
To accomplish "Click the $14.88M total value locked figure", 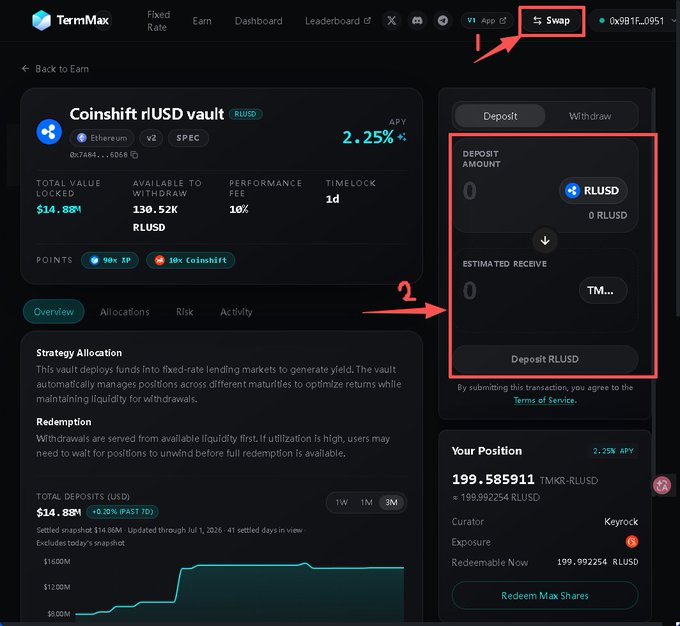I will 59,210.
